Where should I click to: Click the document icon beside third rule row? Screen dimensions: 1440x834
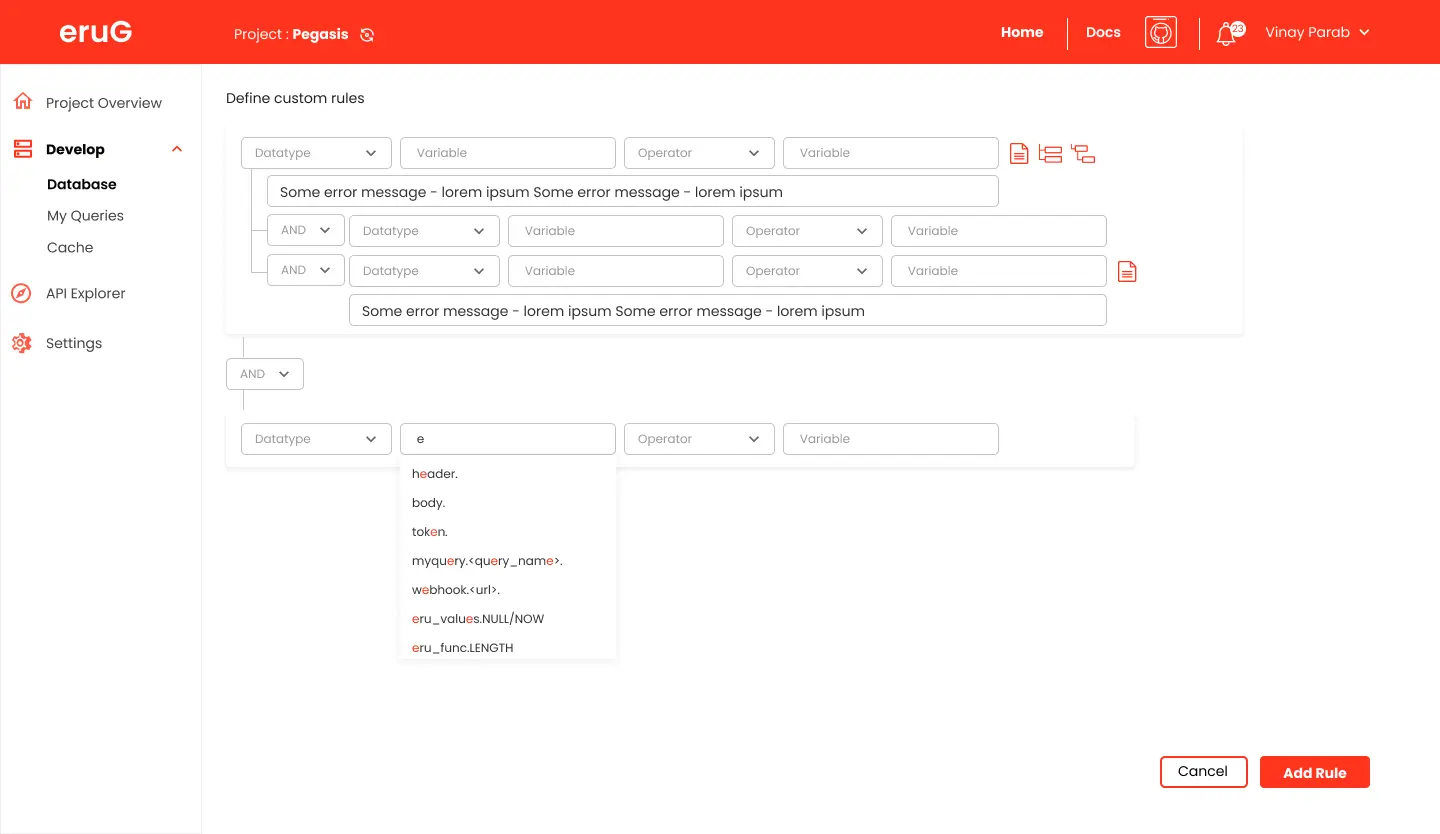tap(1127, 271)
